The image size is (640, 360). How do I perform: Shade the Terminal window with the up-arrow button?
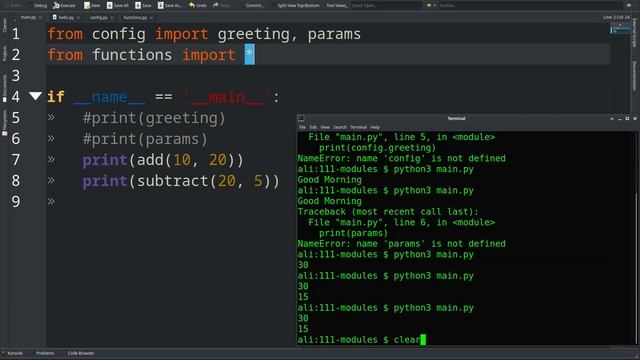[x=611, y=119]
